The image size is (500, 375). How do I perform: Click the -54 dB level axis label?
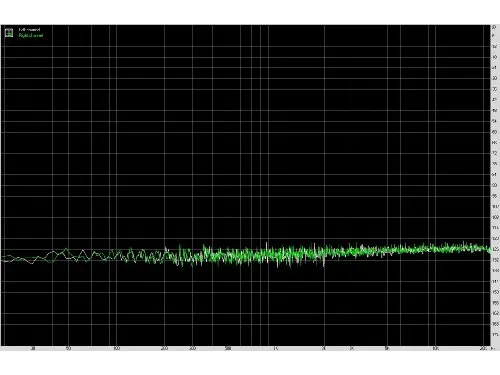click(x=495, y=121)
